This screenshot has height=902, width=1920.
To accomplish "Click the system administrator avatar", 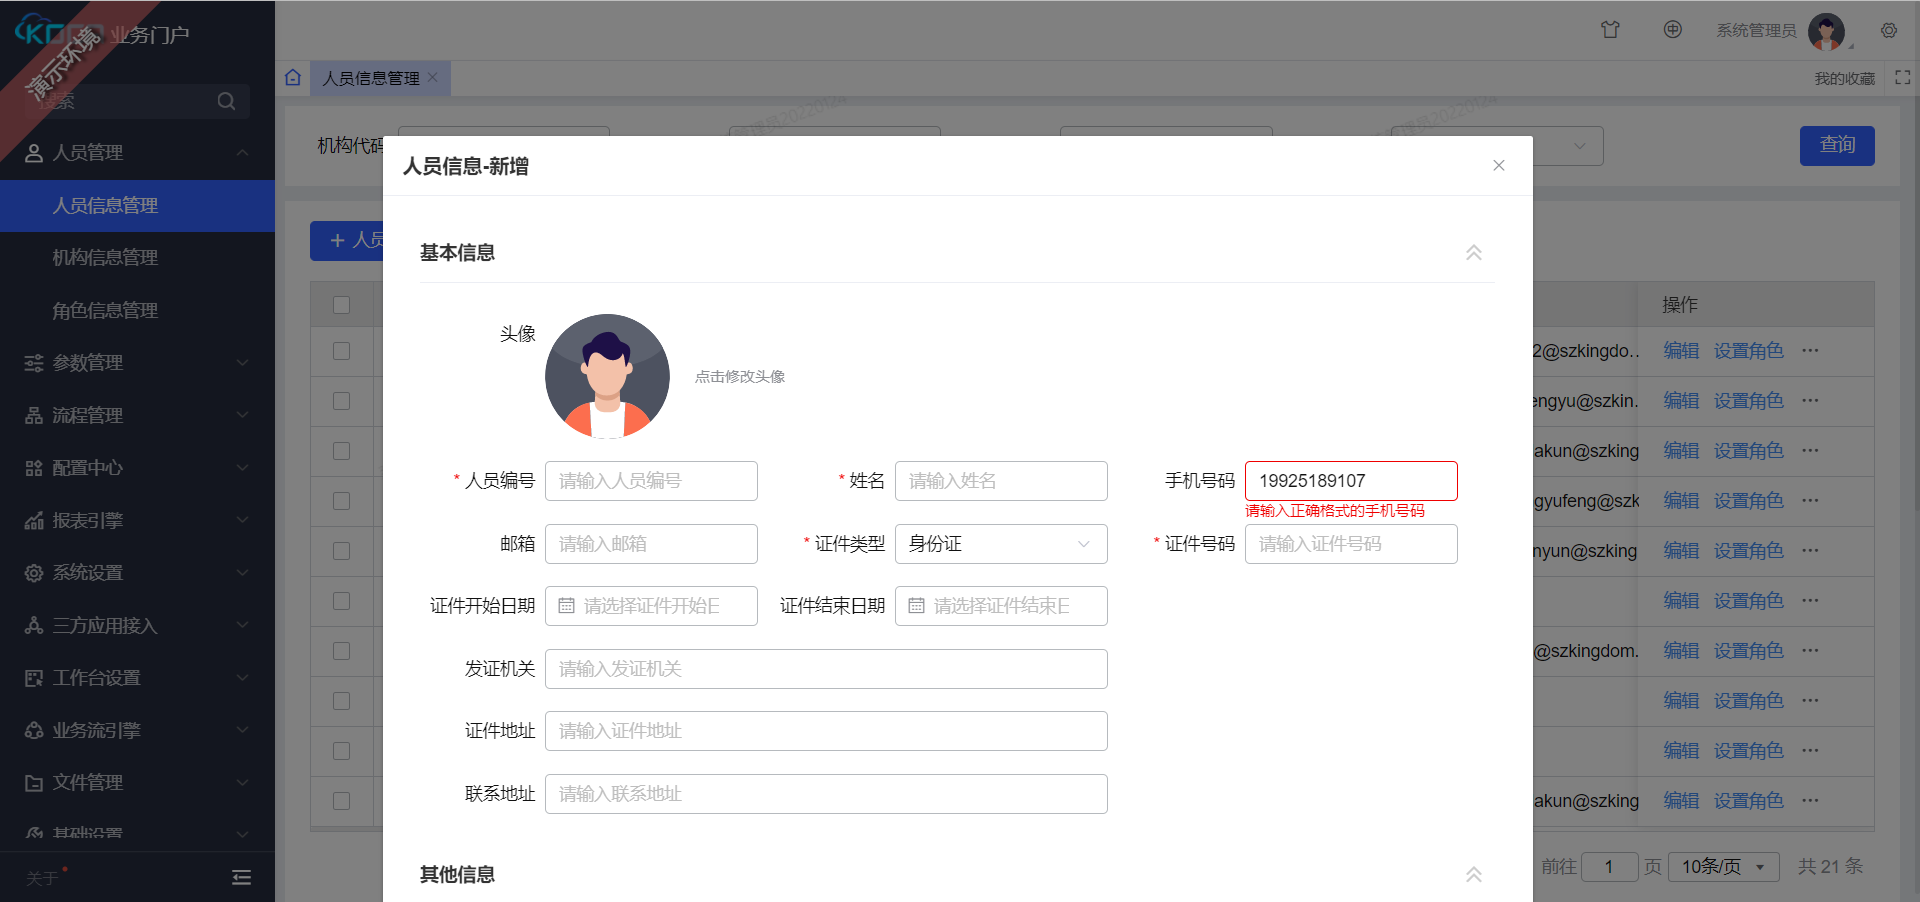I will pyautogui.click(x=1826, y=31).
